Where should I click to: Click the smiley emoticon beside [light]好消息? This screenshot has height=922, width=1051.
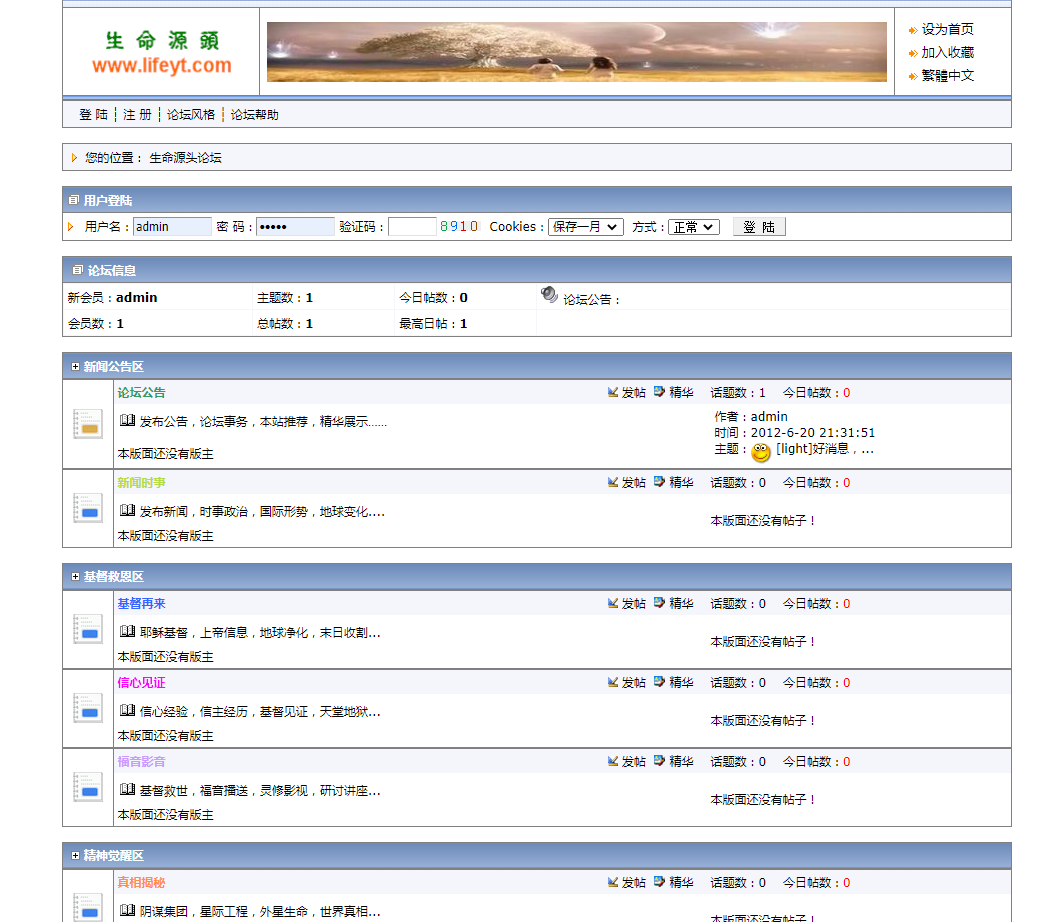[761, 452]
